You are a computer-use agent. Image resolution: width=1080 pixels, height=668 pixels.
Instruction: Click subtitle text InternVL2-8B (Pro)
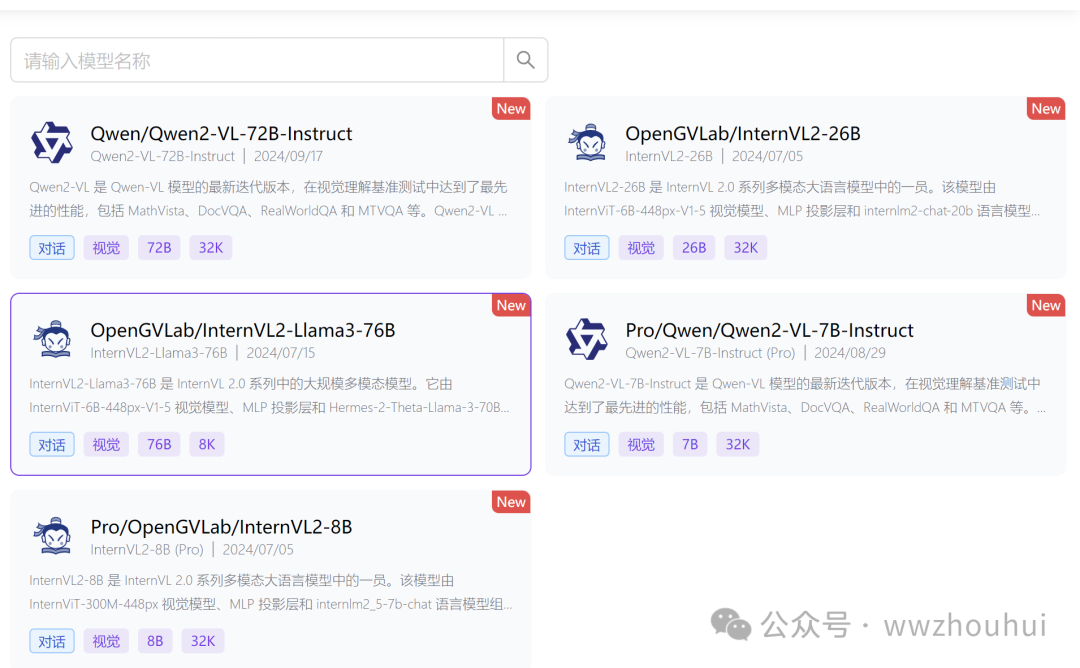click(147, 550)
